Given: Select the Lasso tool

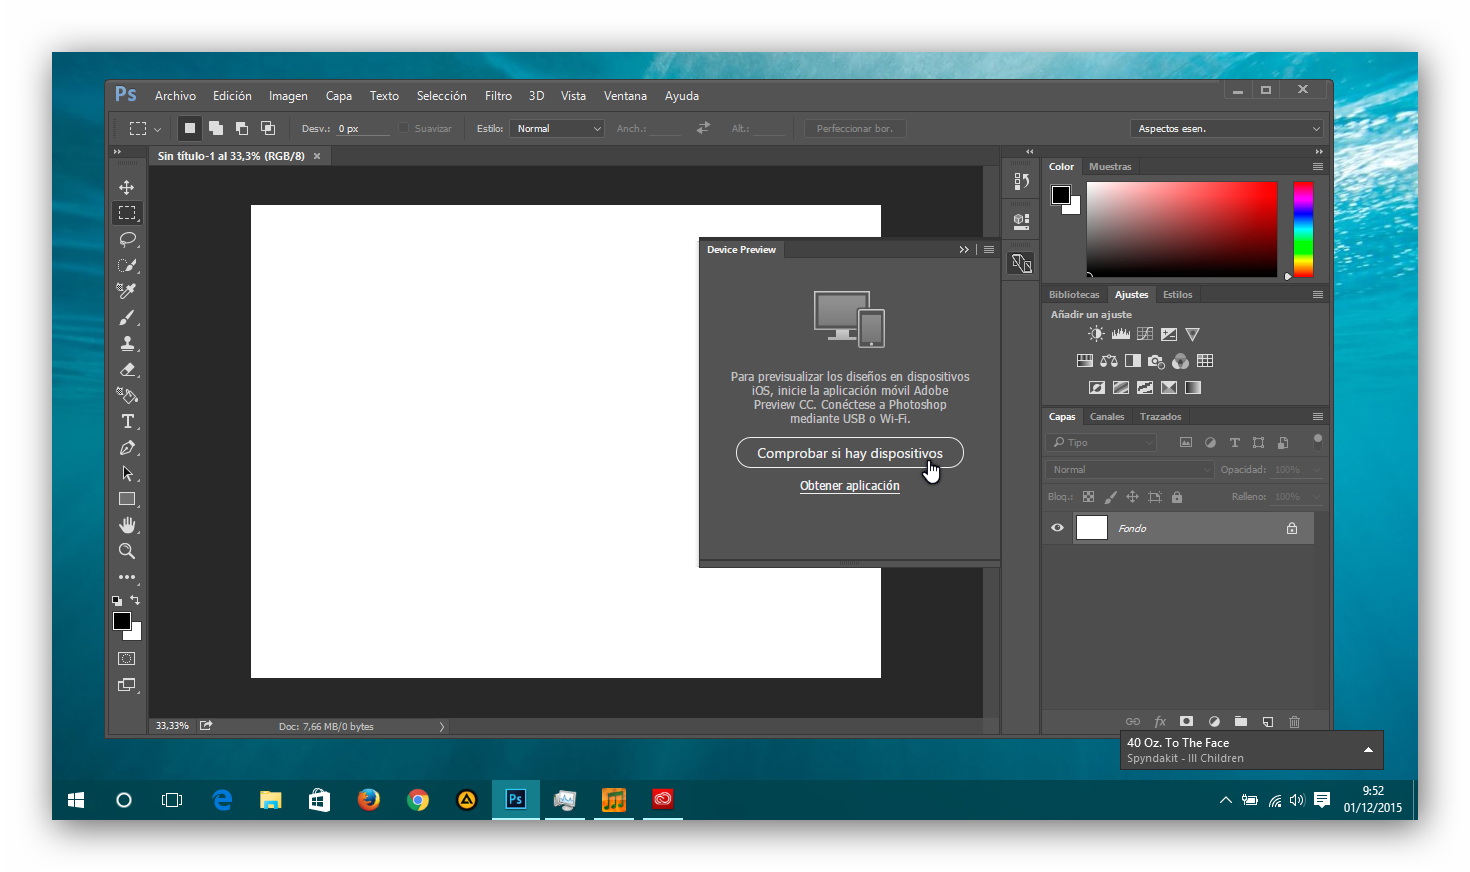Looking at the screenshot, I should (x=127, y=239).
